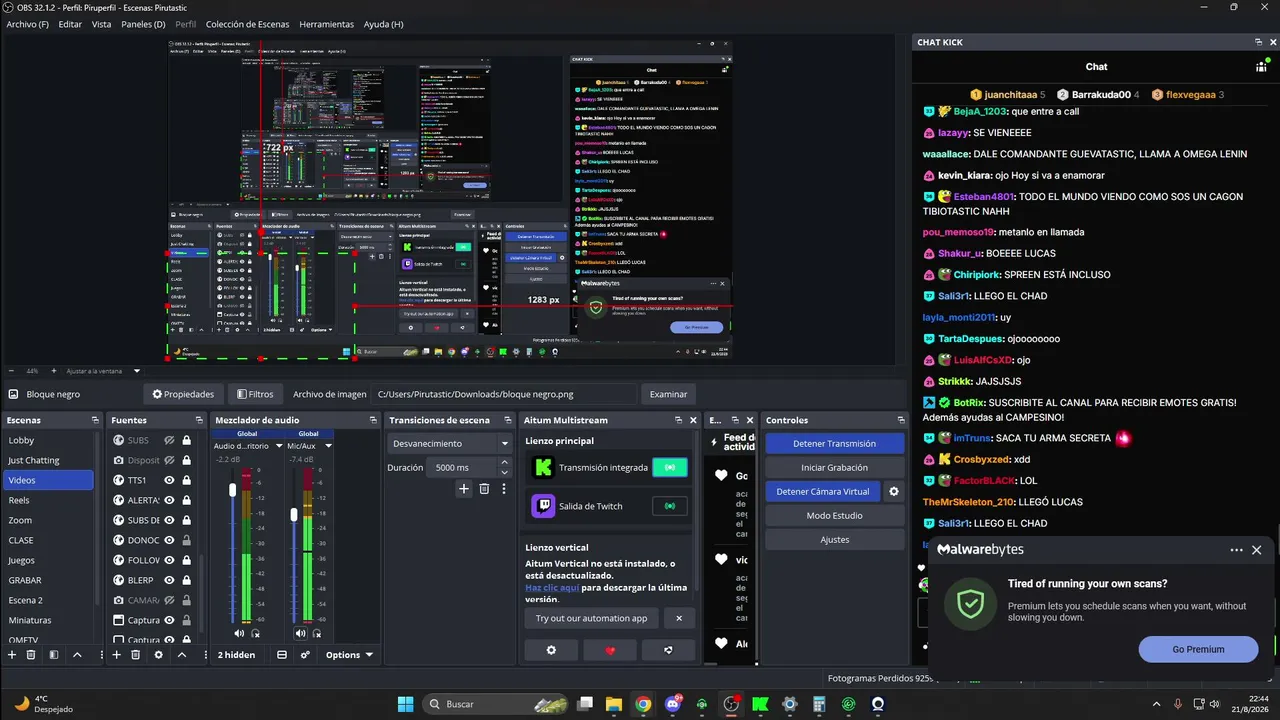The height and width of the screenshot is (720, 1280).
Task: Increase transition Duración with up arrow
Action: [x=505, y=463]
